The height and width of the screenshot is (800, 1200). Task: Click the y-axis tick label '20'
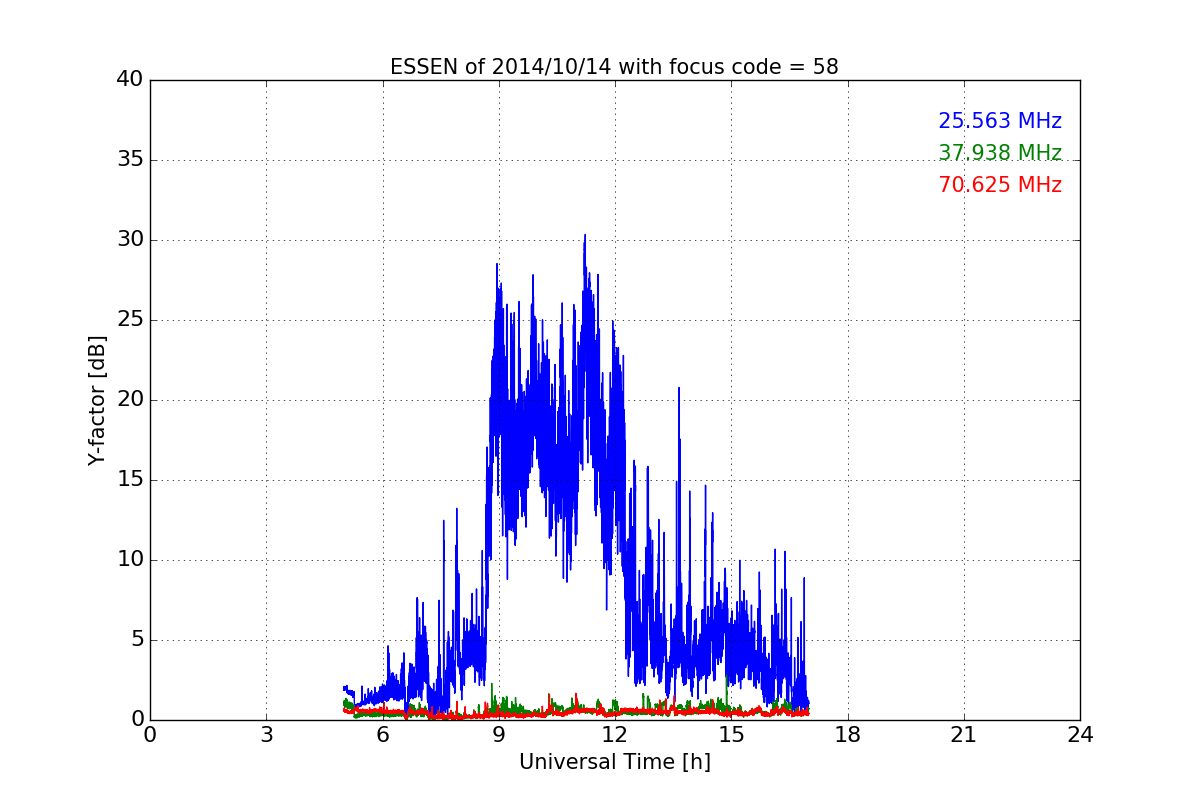(x=129, y=400)
